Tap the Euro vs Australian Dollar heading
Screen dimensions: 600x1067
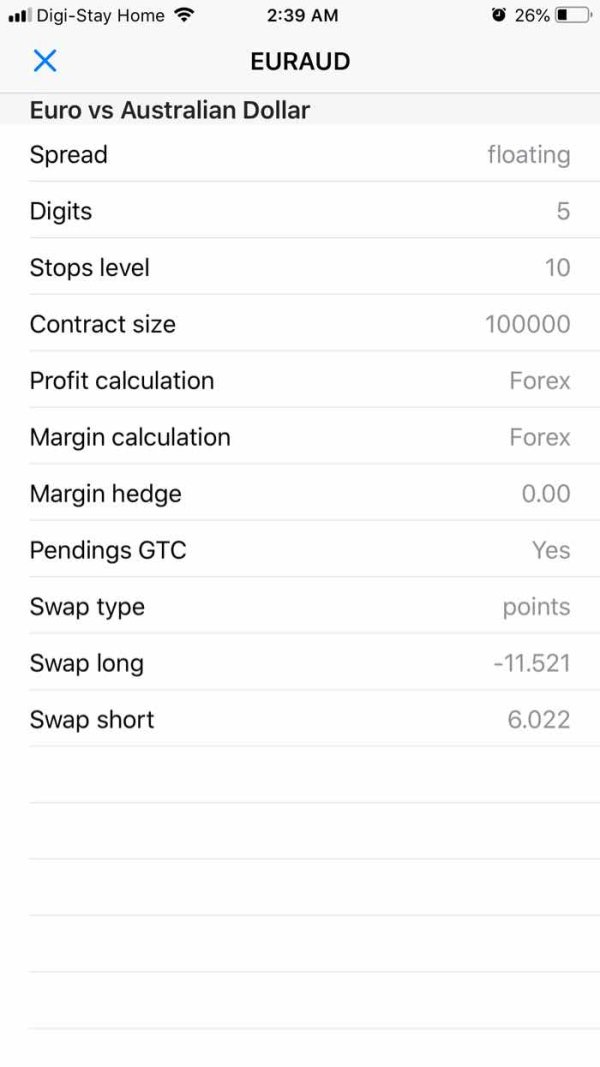pos(170,110)
